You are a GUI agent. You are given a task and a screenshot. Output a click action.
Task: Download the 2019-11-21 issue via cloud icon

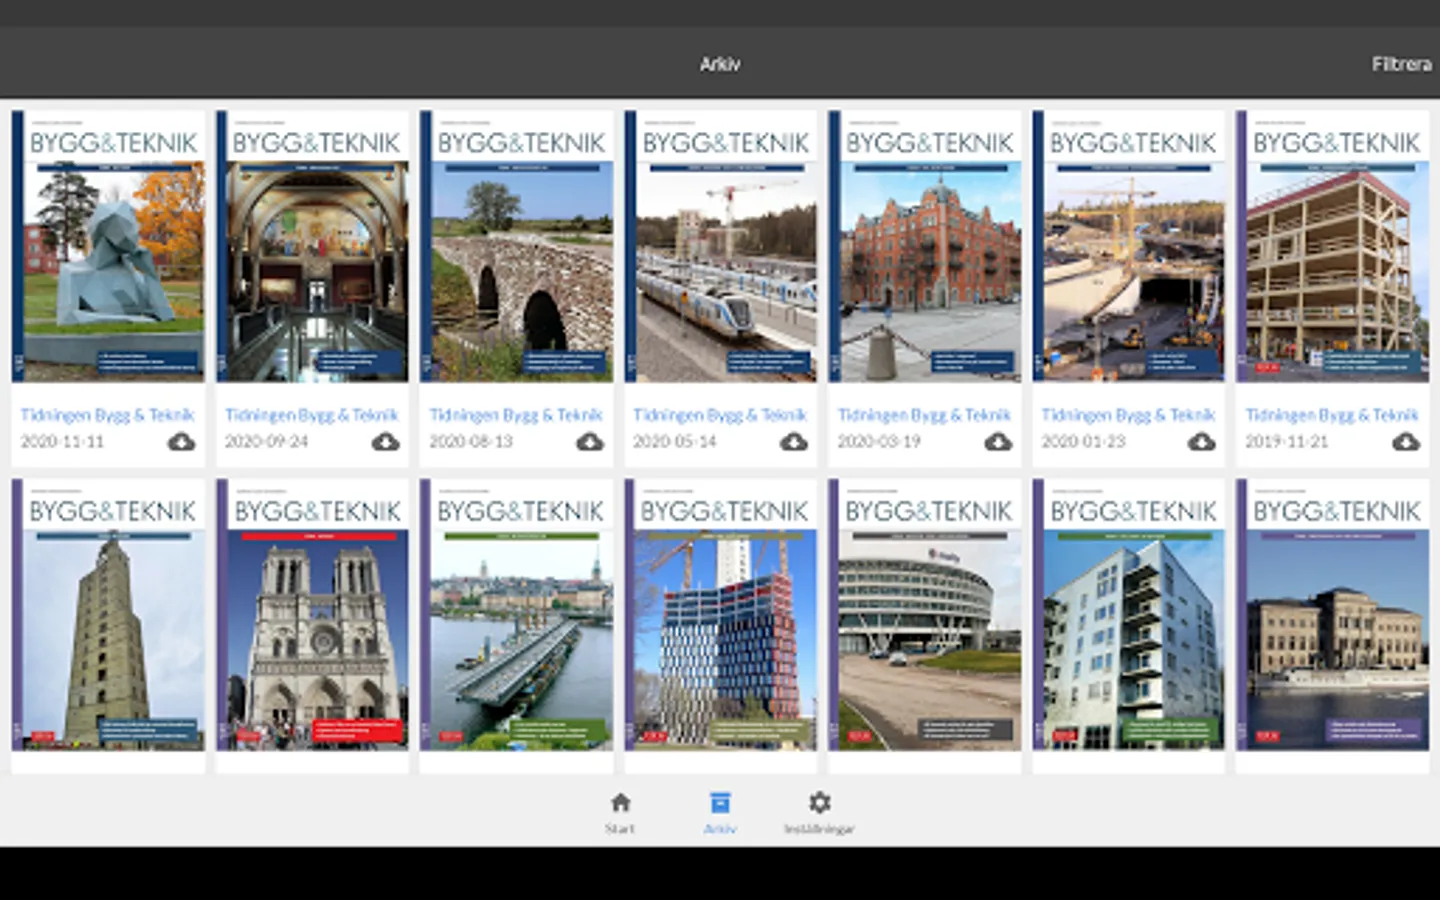(x=1405, y=442)
